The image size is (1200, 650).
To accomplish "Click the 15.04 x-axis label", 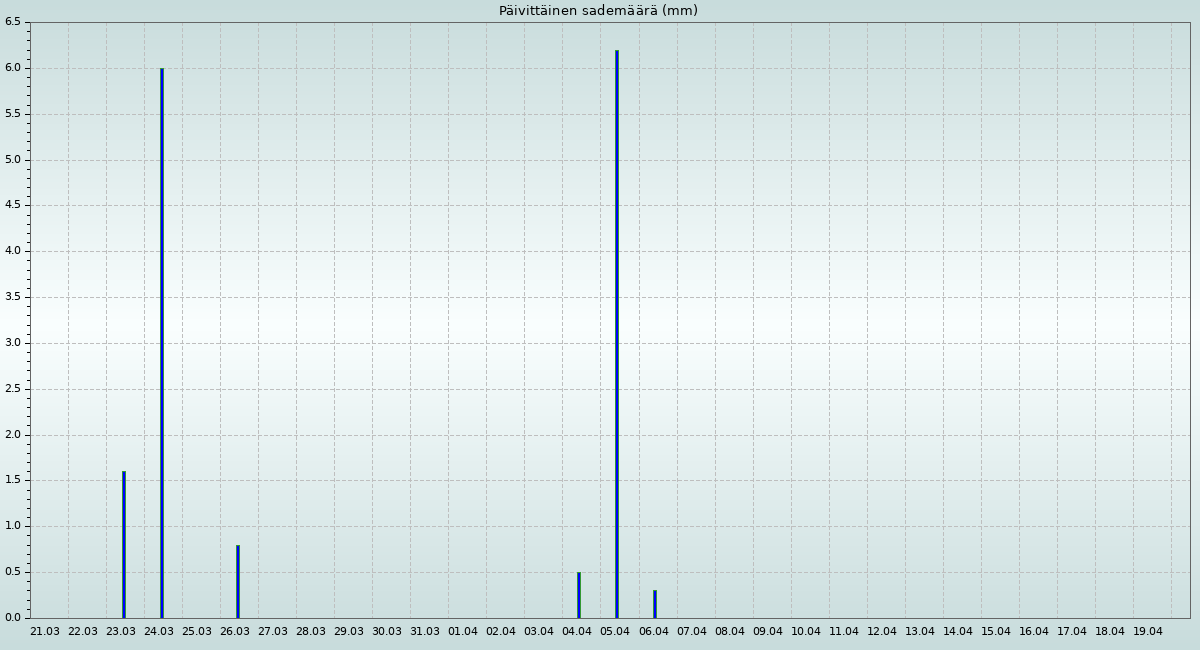I will pyautogui.click(x=996, y=632).
